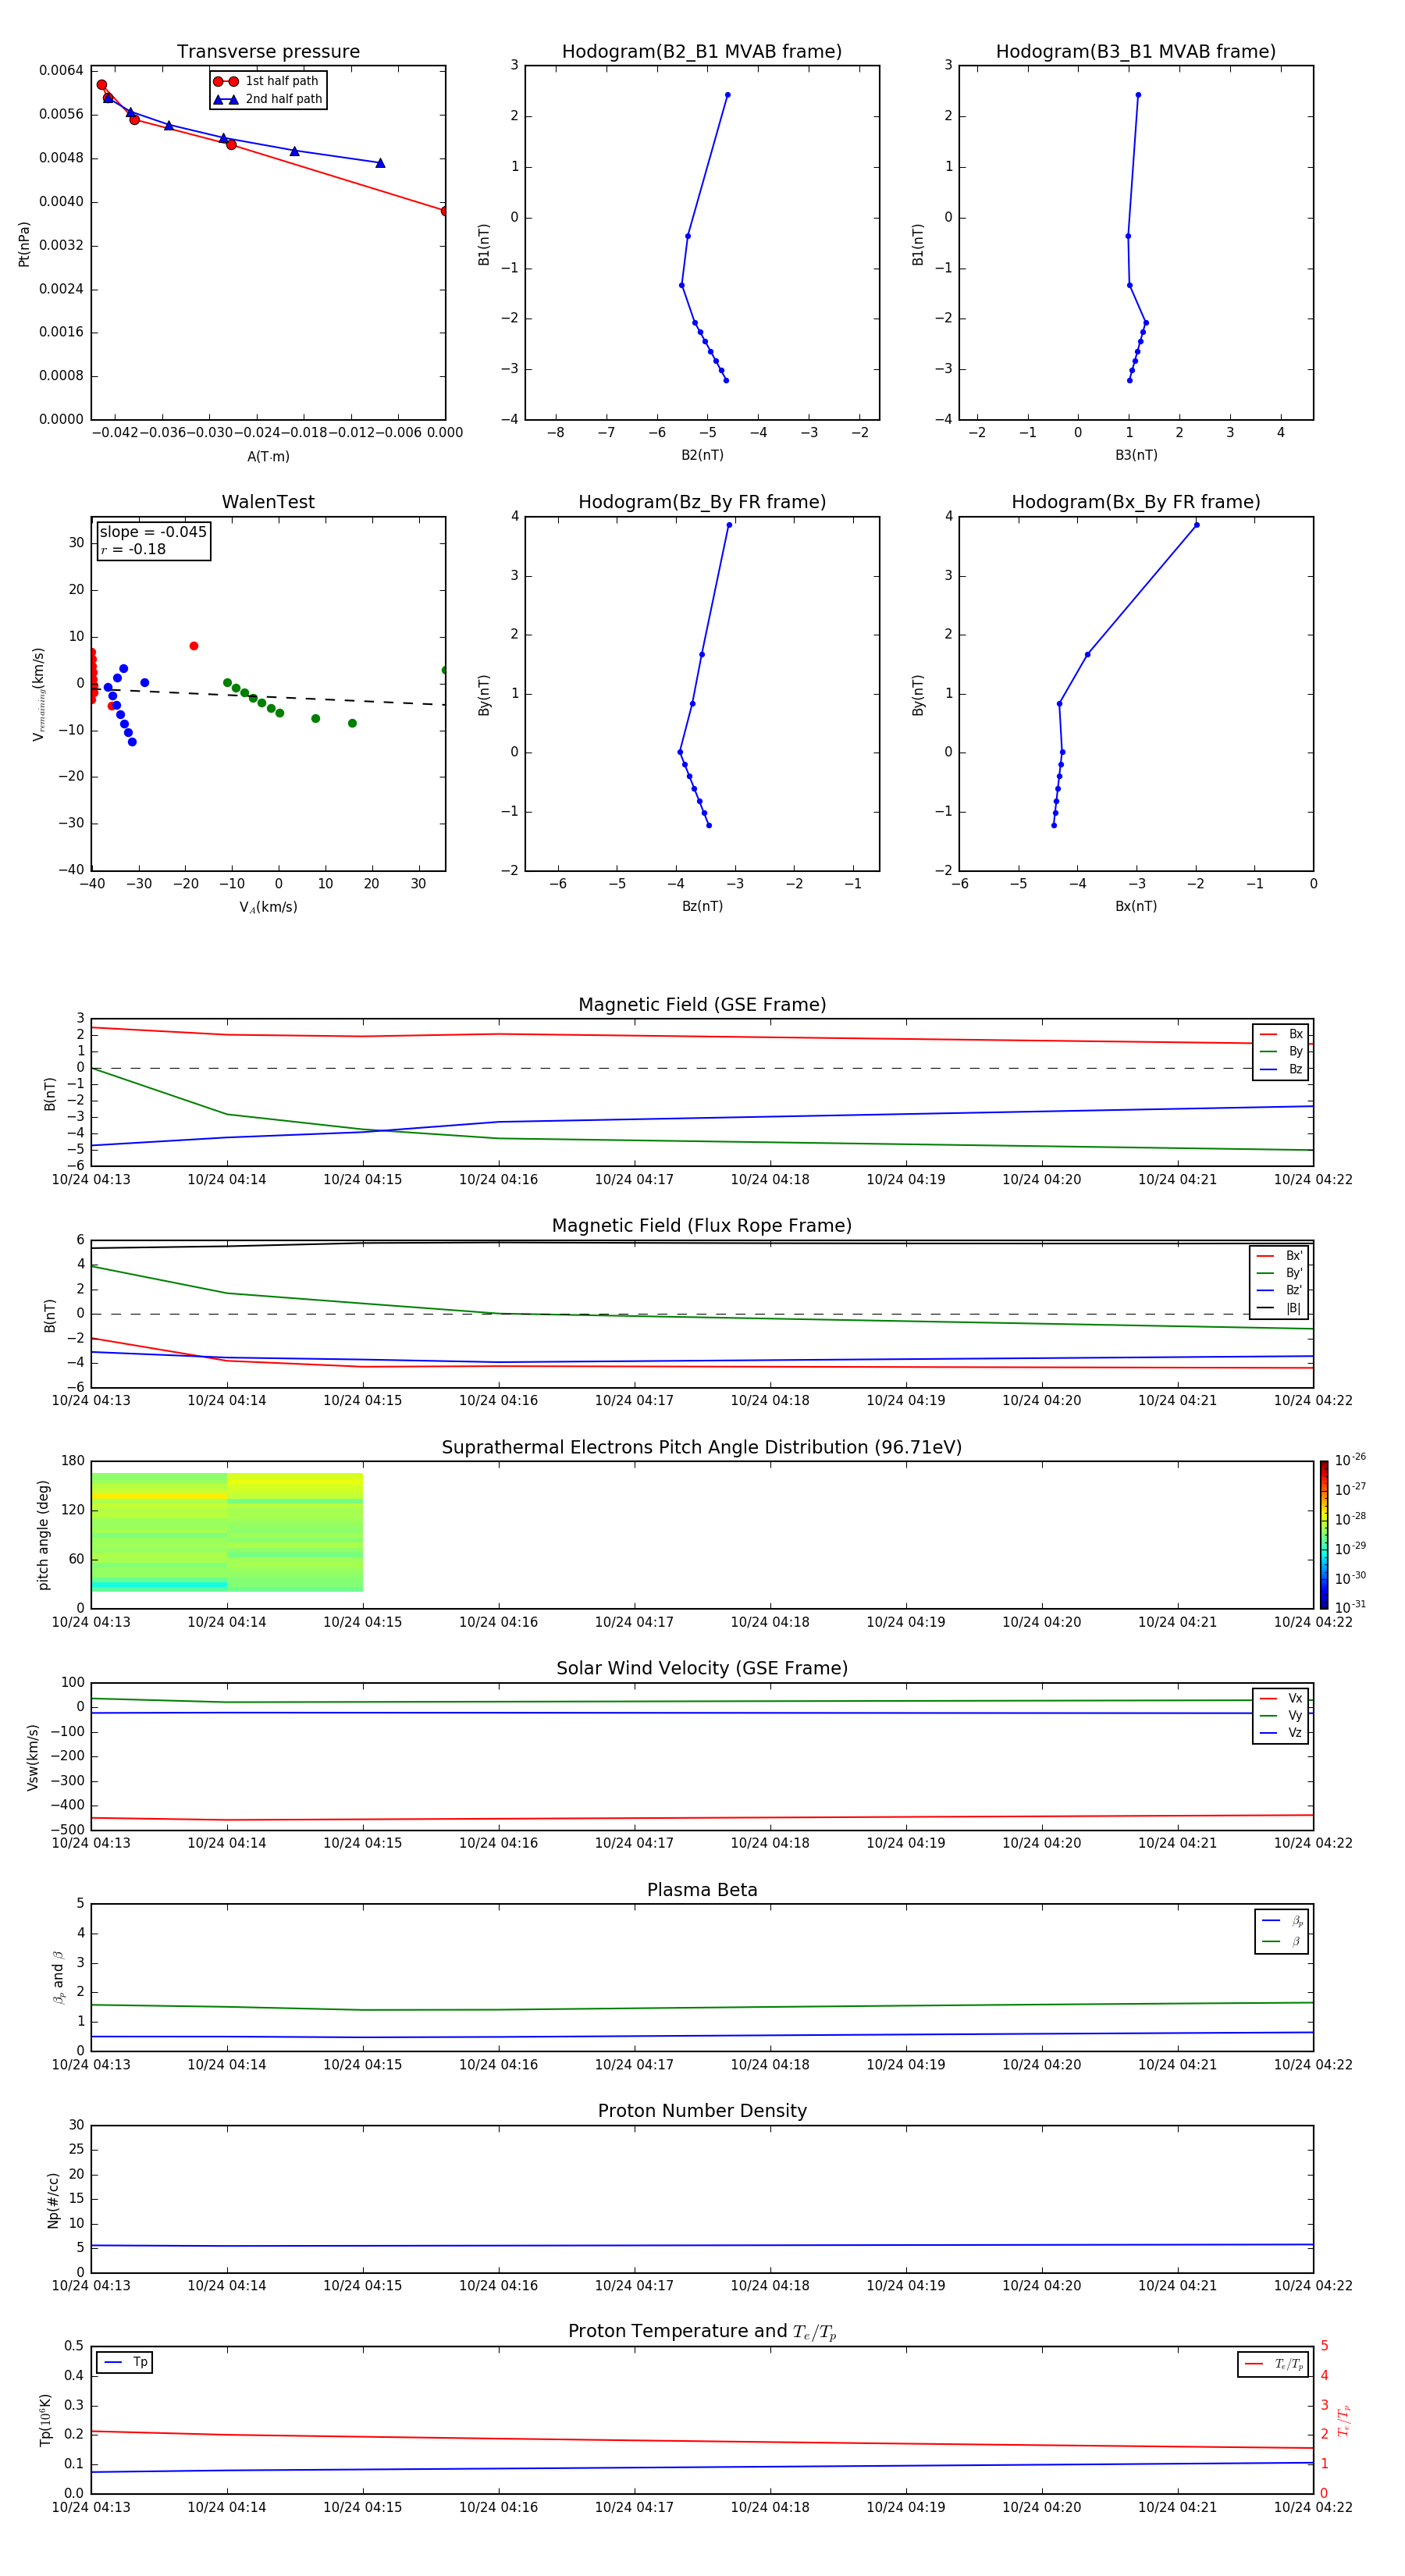Viewport: 1405px width, 2576px height.
Task: Click the '1st half path' legend entry
Action: tap(266, 81)
